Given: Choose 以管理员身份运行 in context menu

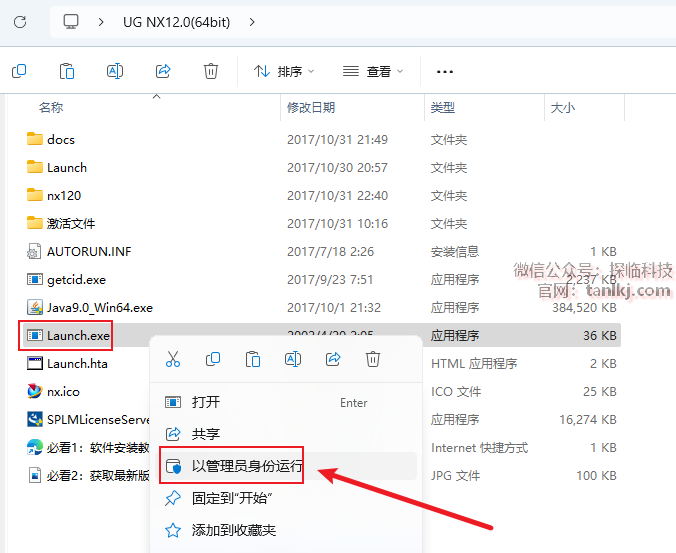Looking at the screenshot, I should (x=286, y=466).
